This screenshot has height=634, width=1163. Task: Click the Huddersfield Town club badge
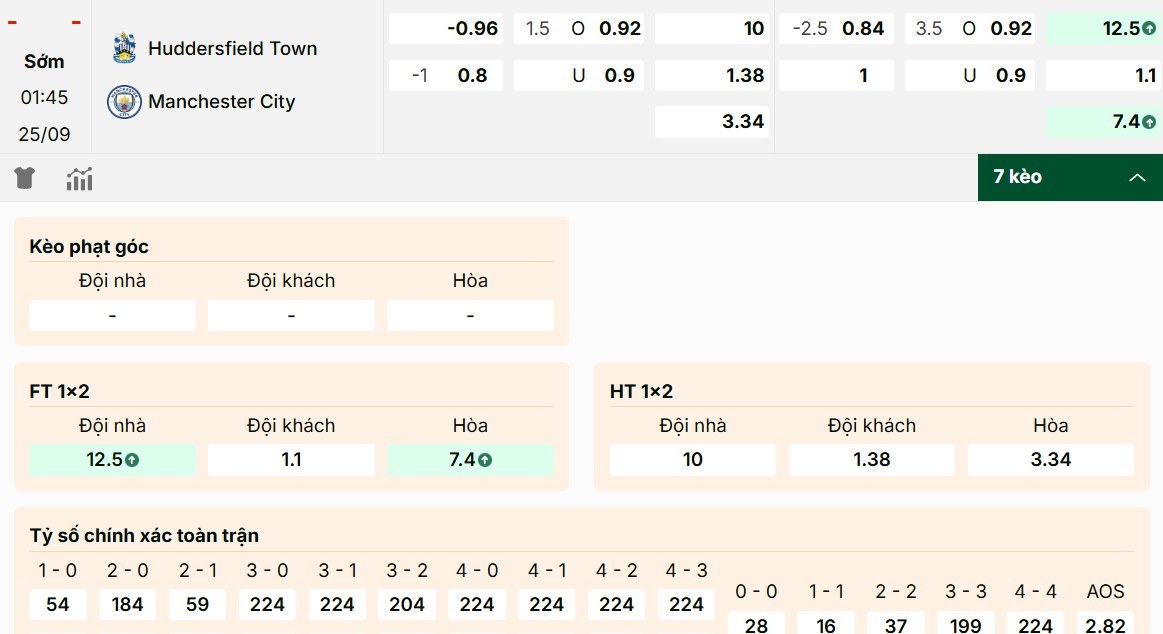click(124, 47)
